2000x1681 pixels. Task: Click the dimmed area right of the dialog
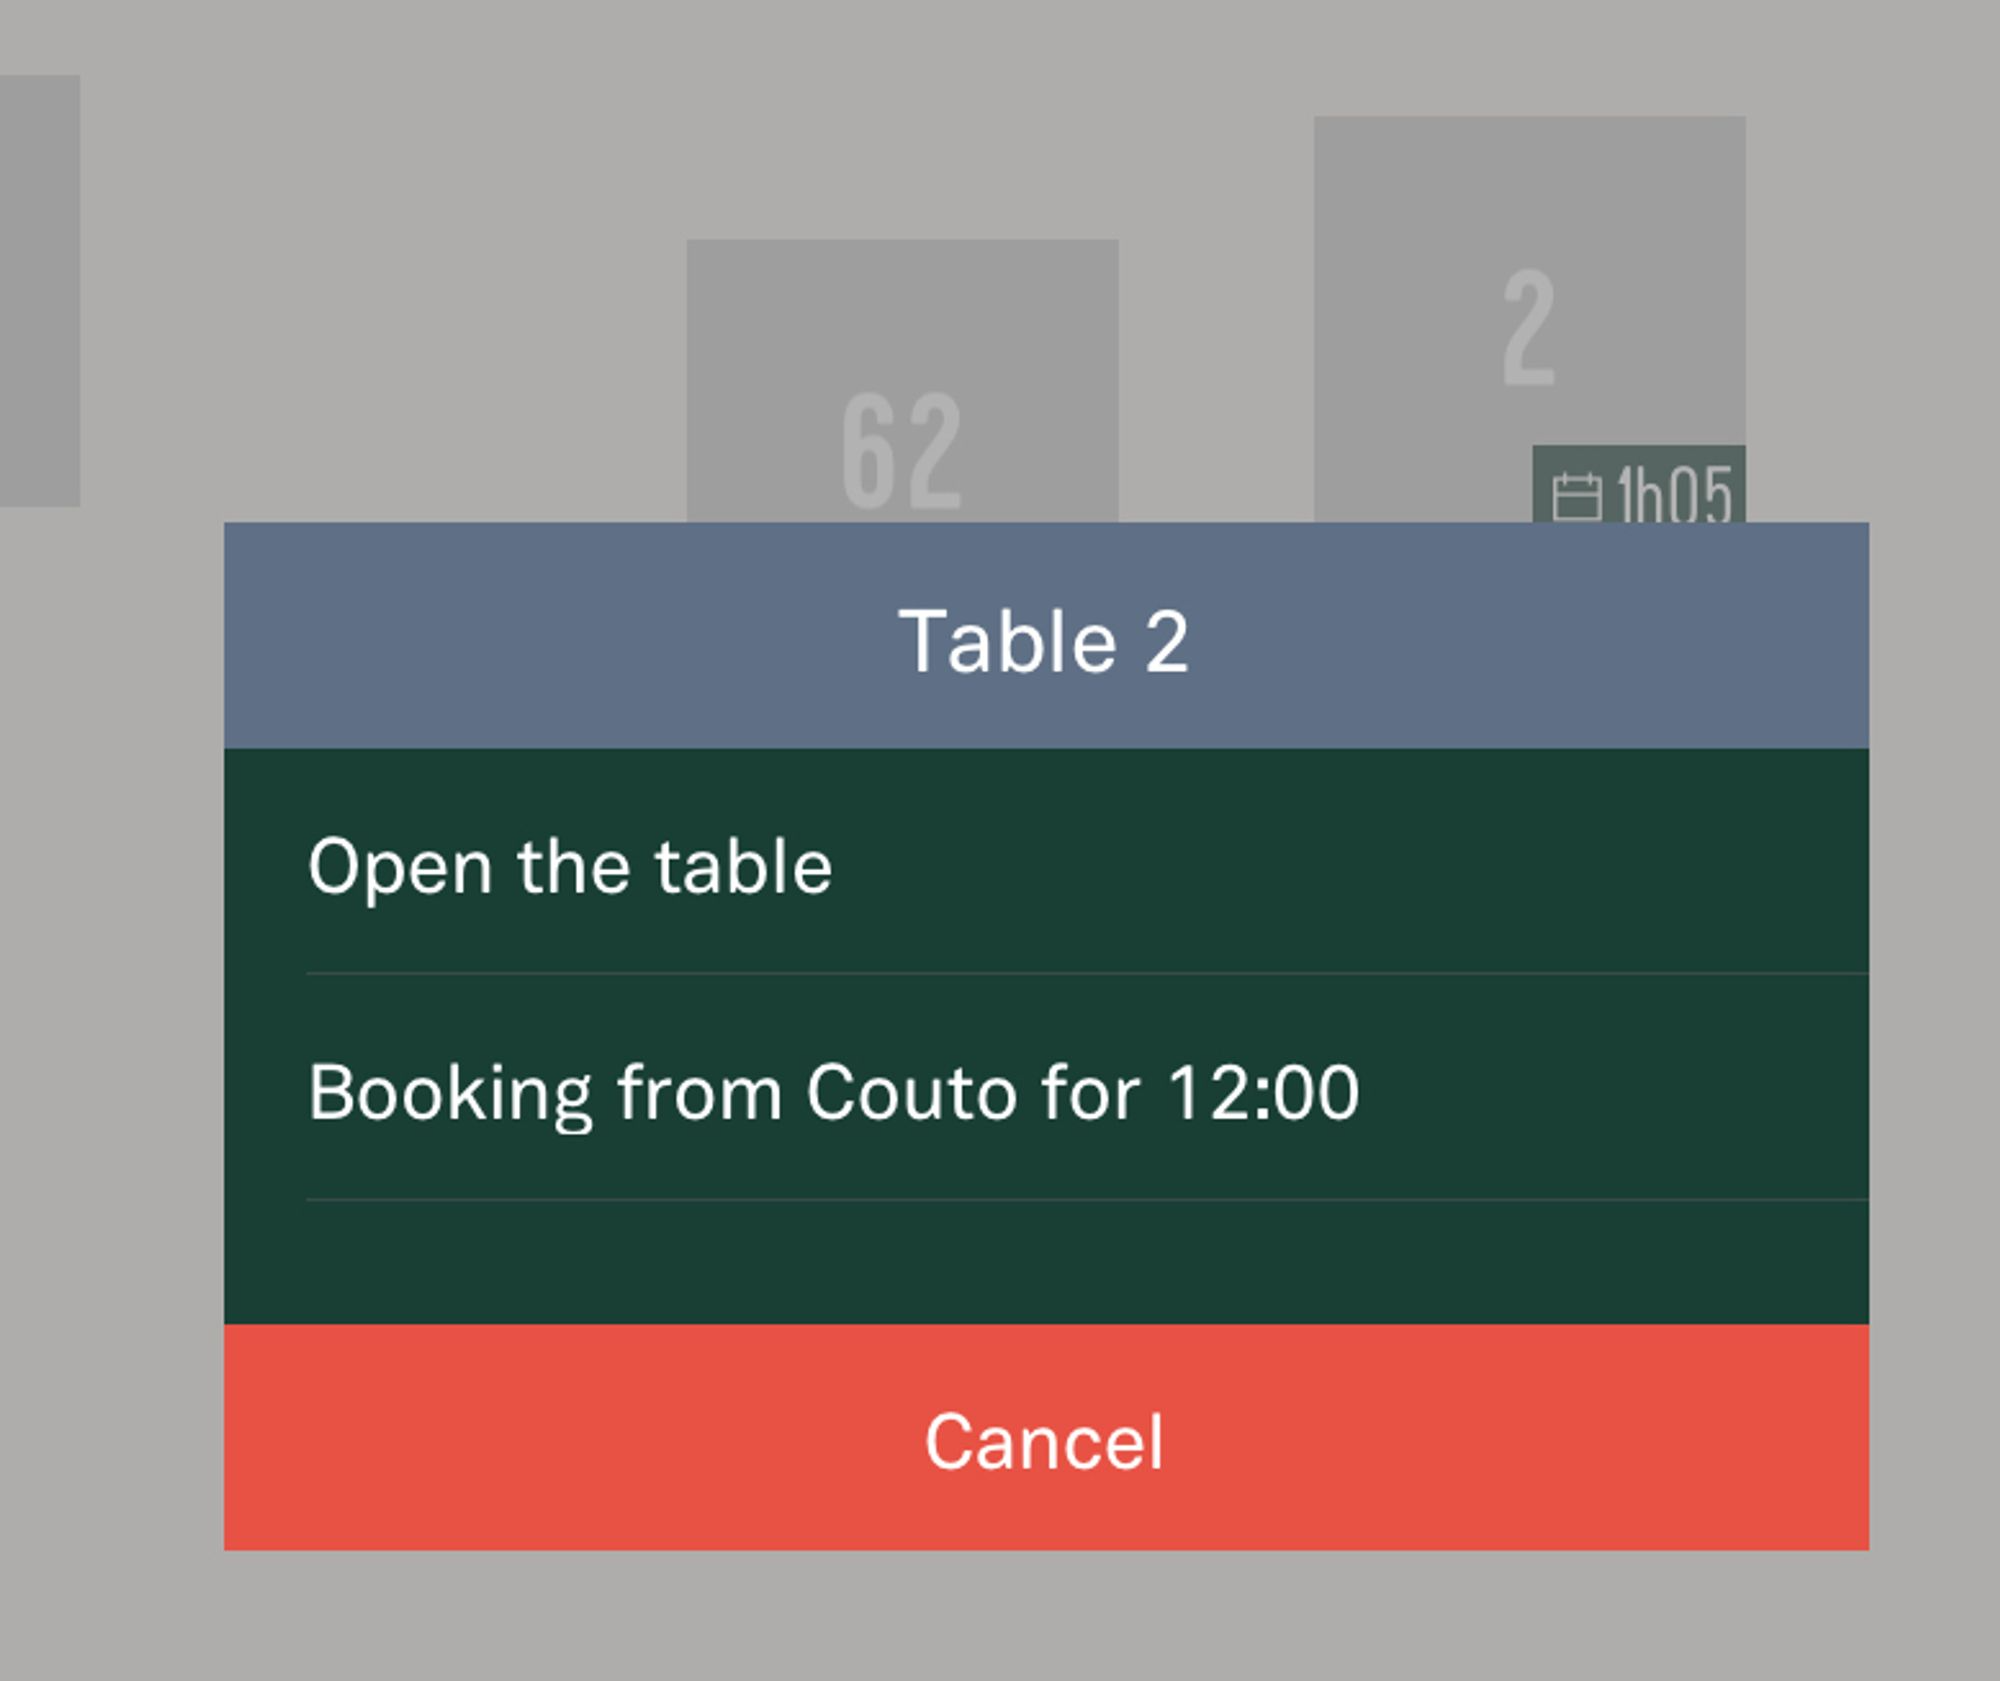(1935, 1000)
